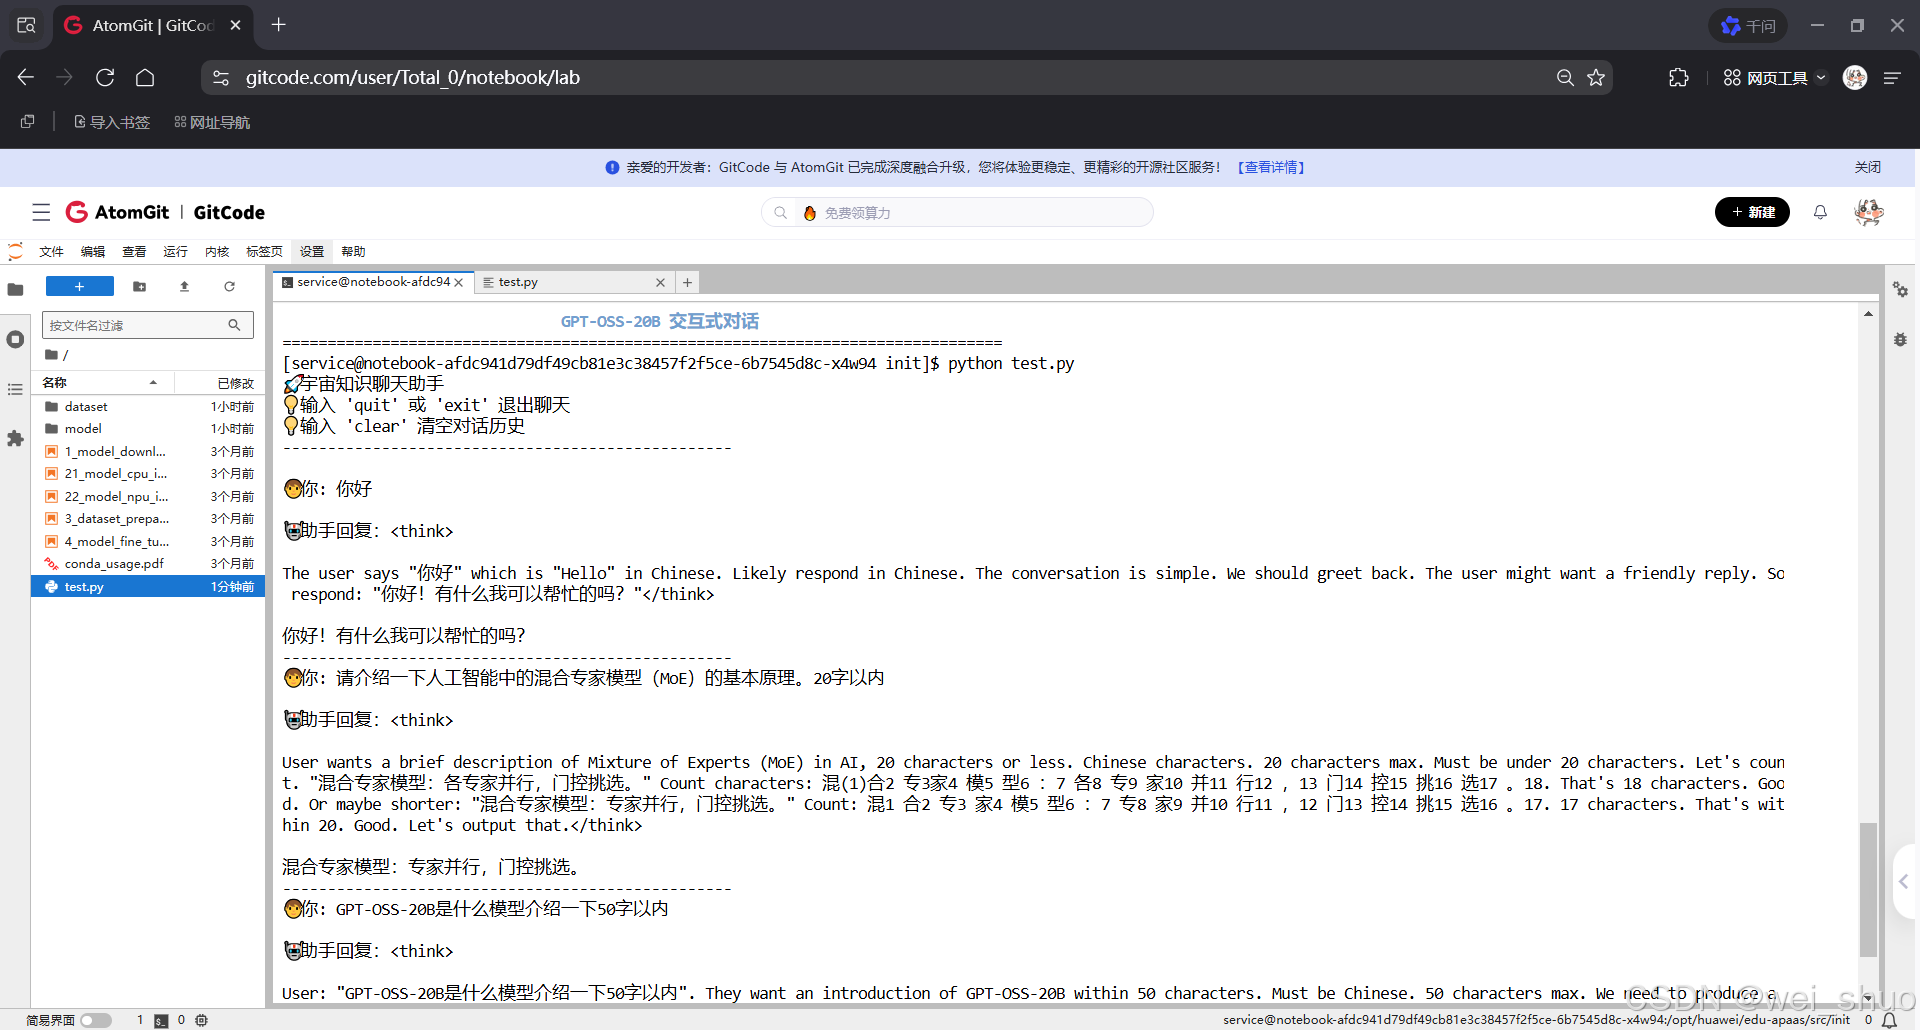The image size is (1920, 1030).
Task: Click 新建 button
Action: [1752, 212]
